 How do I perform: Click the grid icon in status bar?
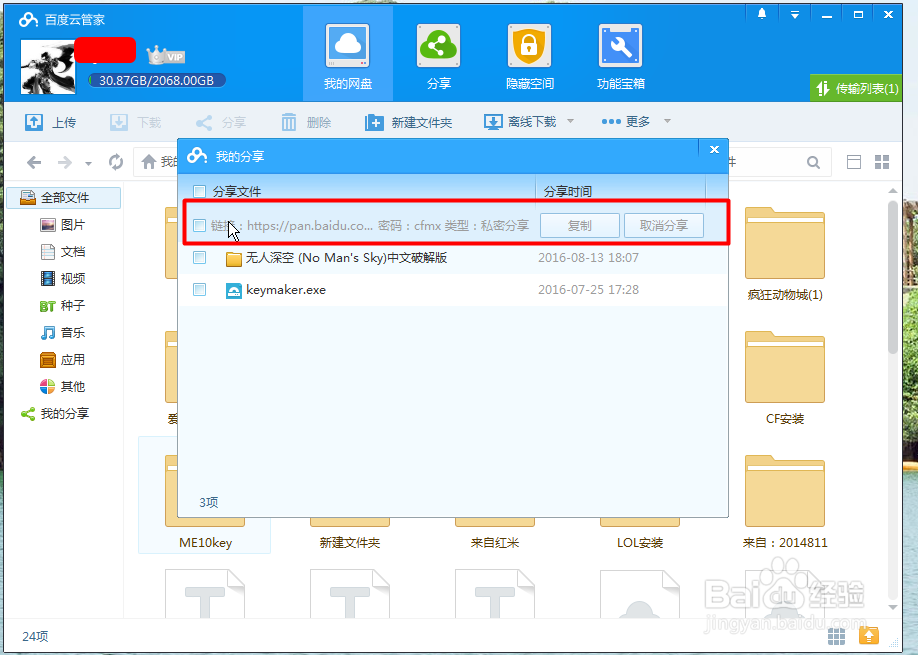(x=837, y=636)
